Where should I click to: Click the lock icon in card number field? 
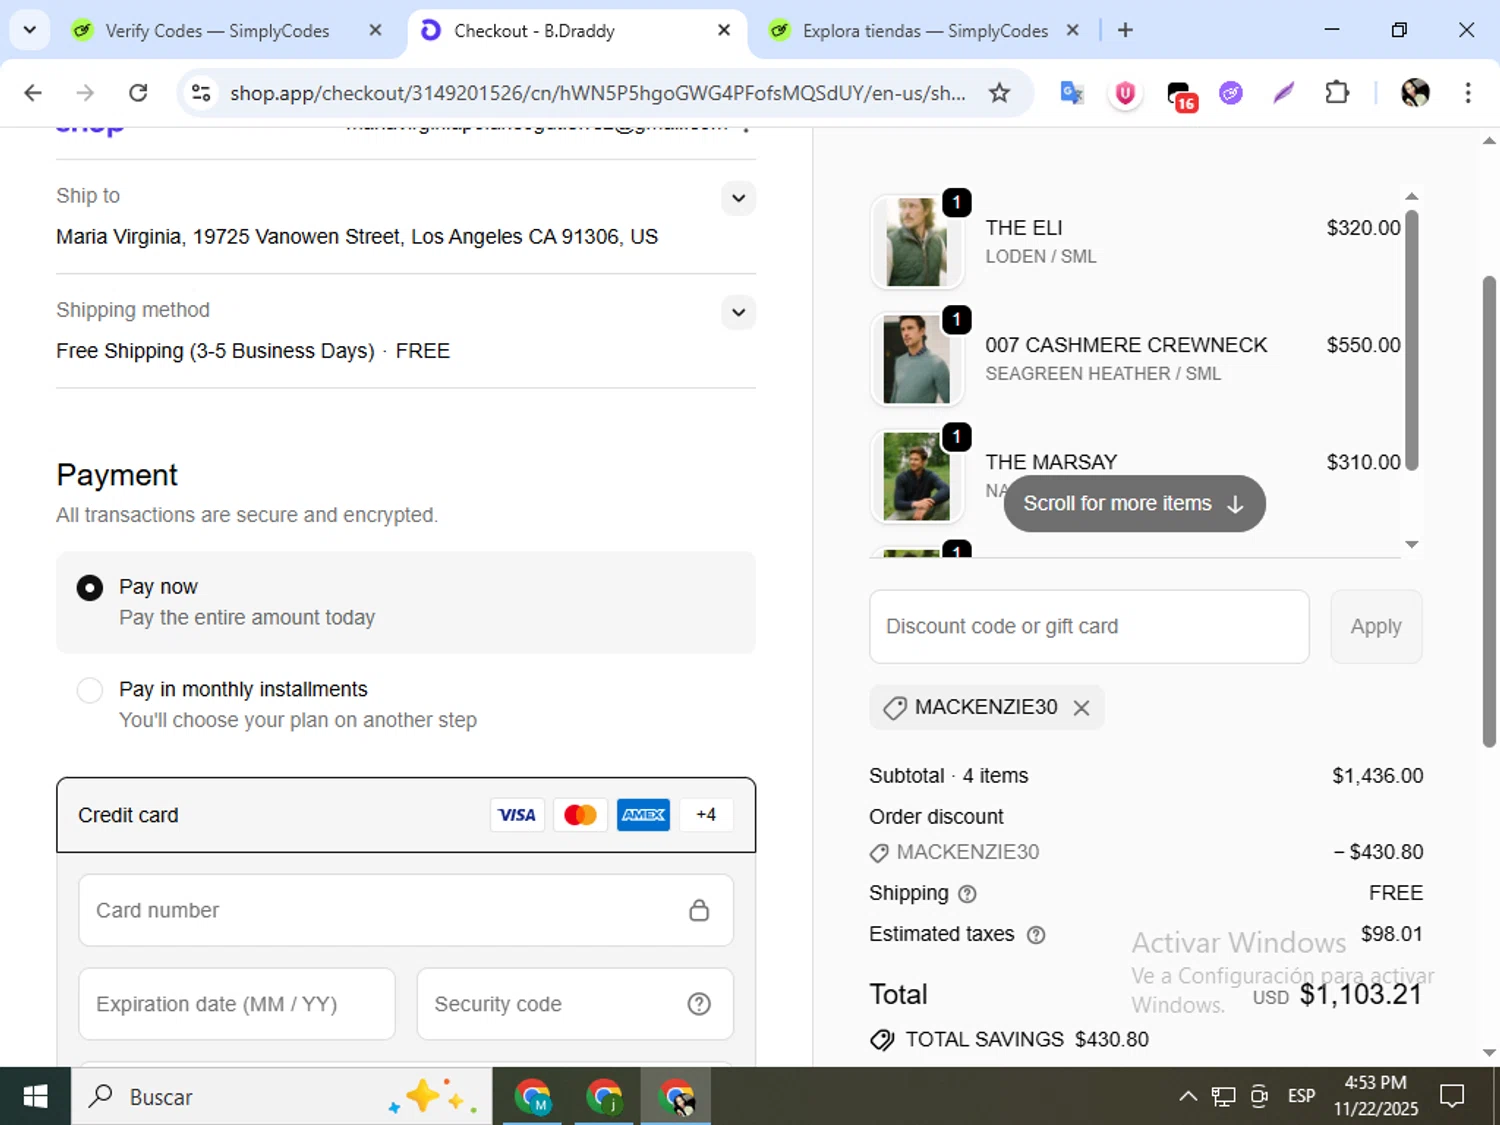click(x=699, y=910)
